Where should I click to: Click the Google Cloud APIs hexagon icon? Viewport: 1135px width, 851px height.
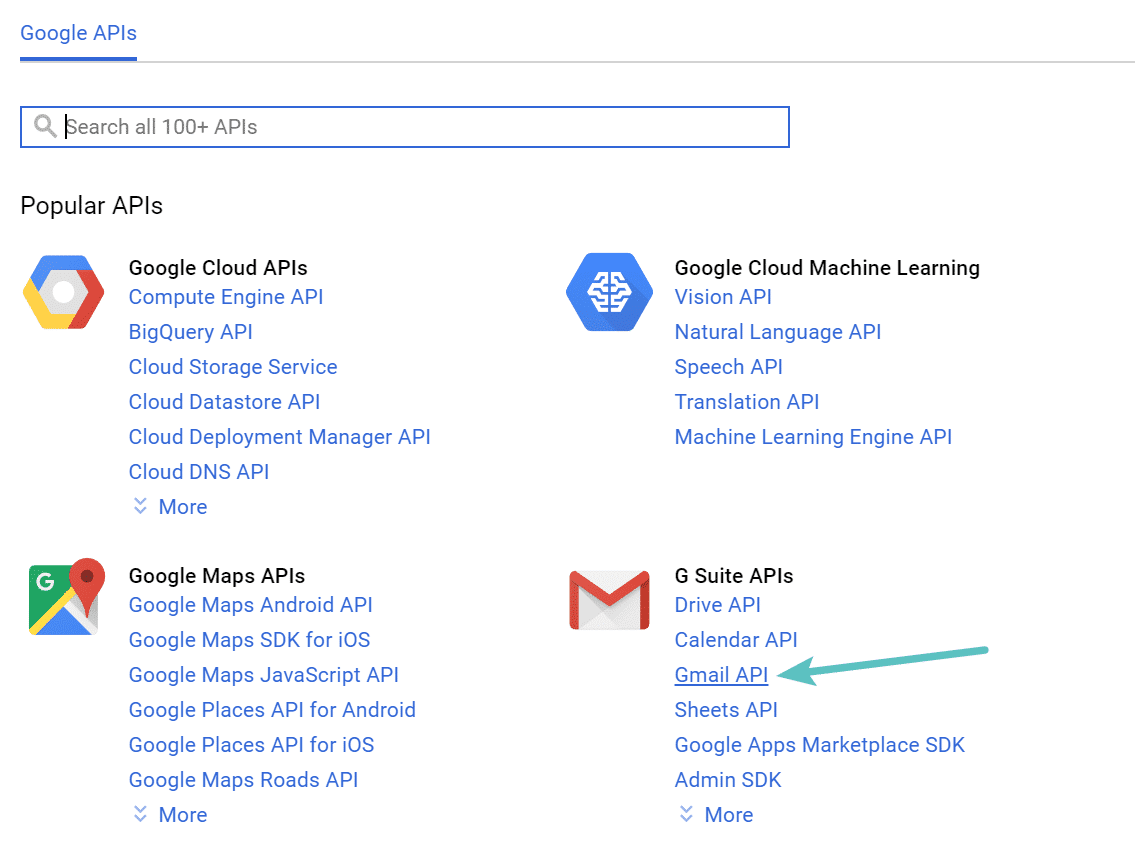point(62,292)
